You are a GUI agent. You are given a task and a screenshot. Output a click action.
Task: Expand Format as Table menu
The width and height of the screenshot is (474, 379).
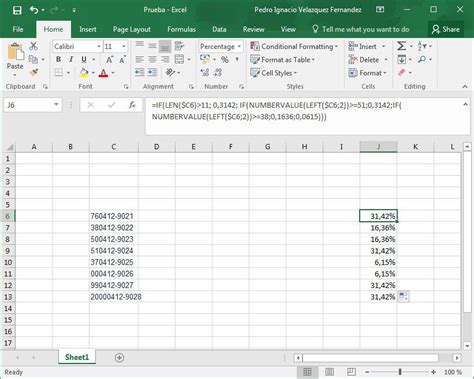tap(283, 60)
